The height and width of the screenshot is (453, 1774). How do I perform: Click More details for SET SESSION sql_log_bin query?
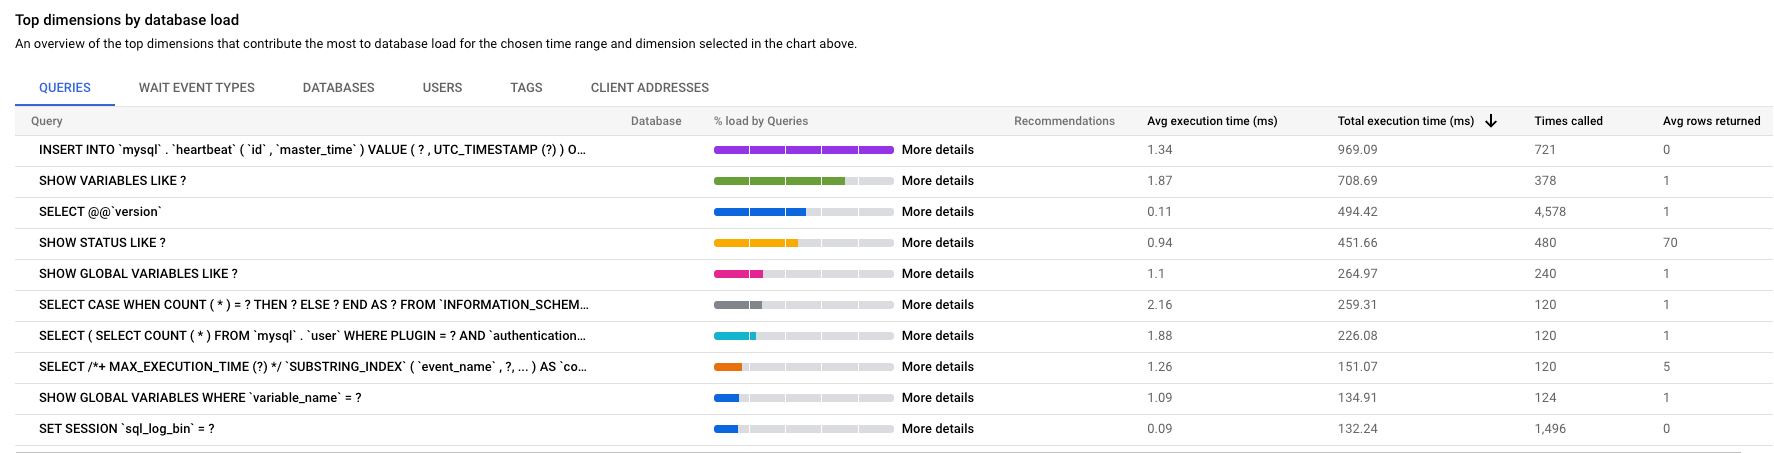click(x=937, y=429)
